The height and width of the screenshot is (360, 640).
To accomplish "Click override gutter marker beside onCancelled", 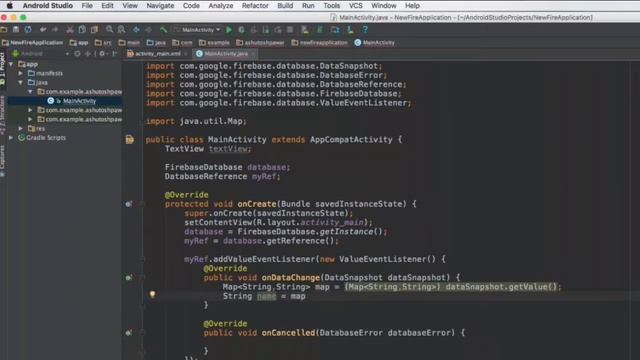I will tap(129, 333).
